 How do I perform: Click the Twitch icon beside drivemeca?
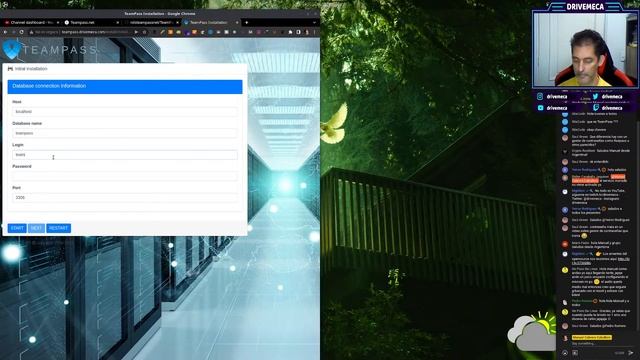(596, 108)
